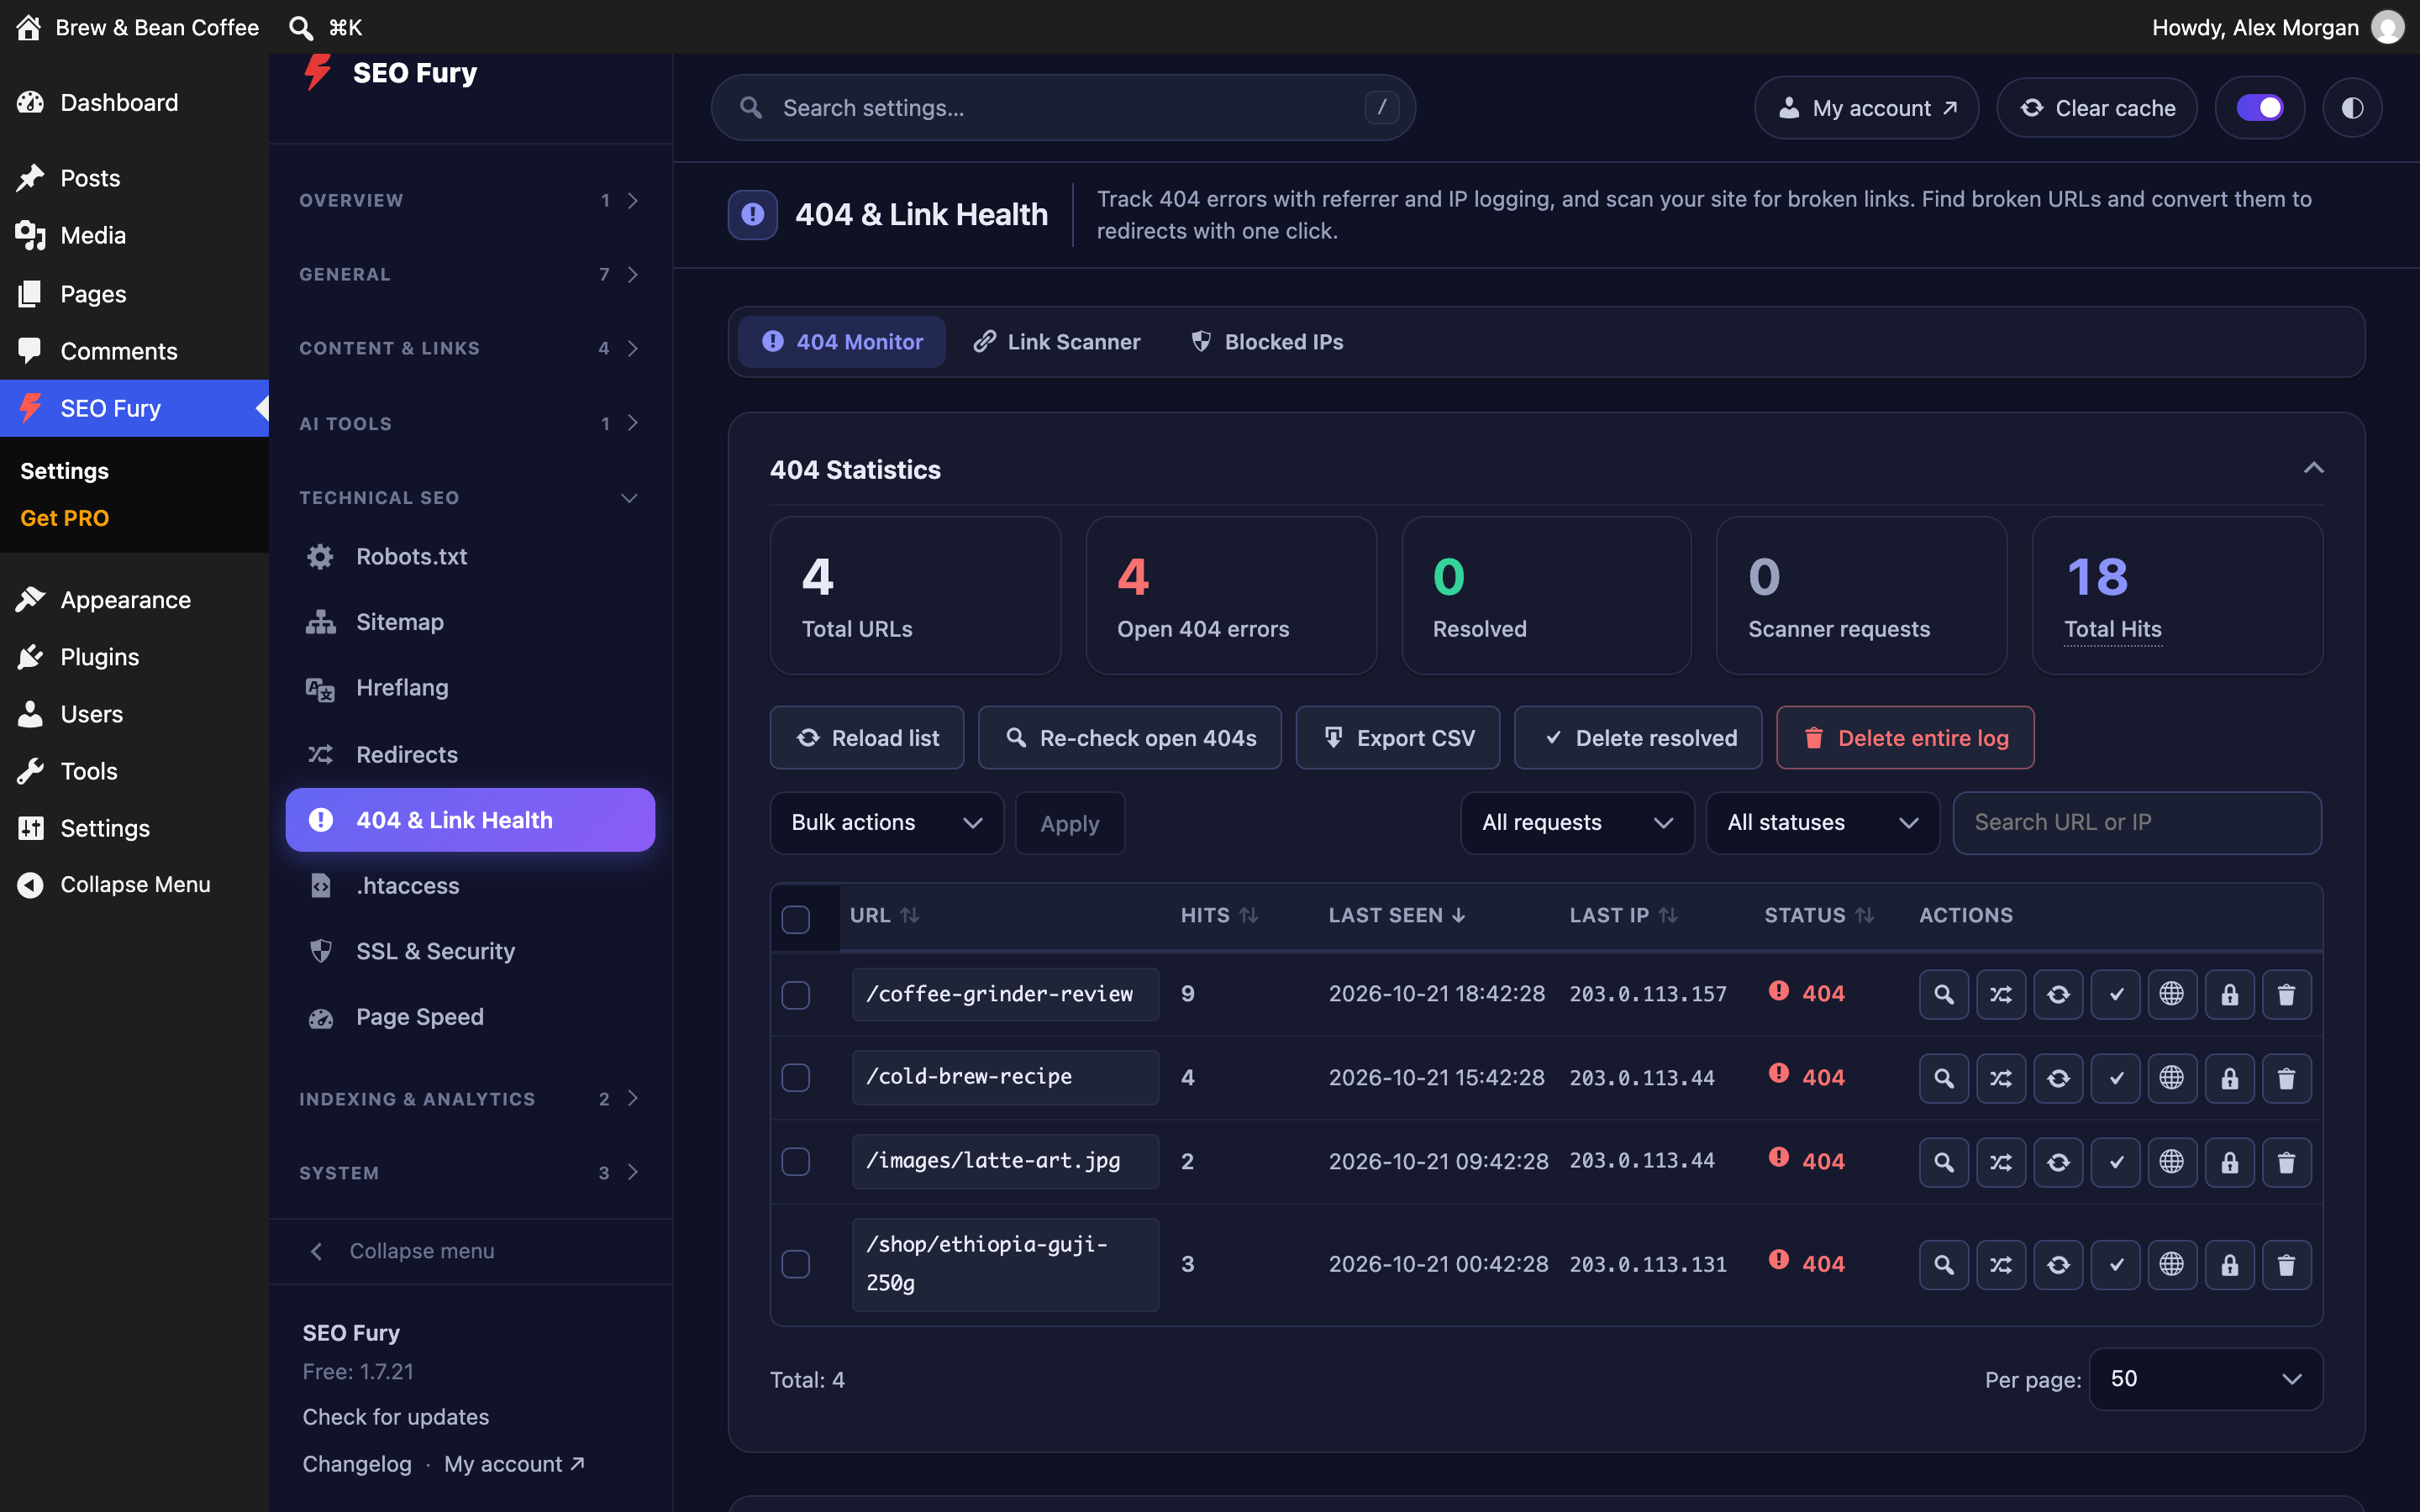Tick checkbox for /shop/ethiopia-guji-250g

coord(796,1264)
